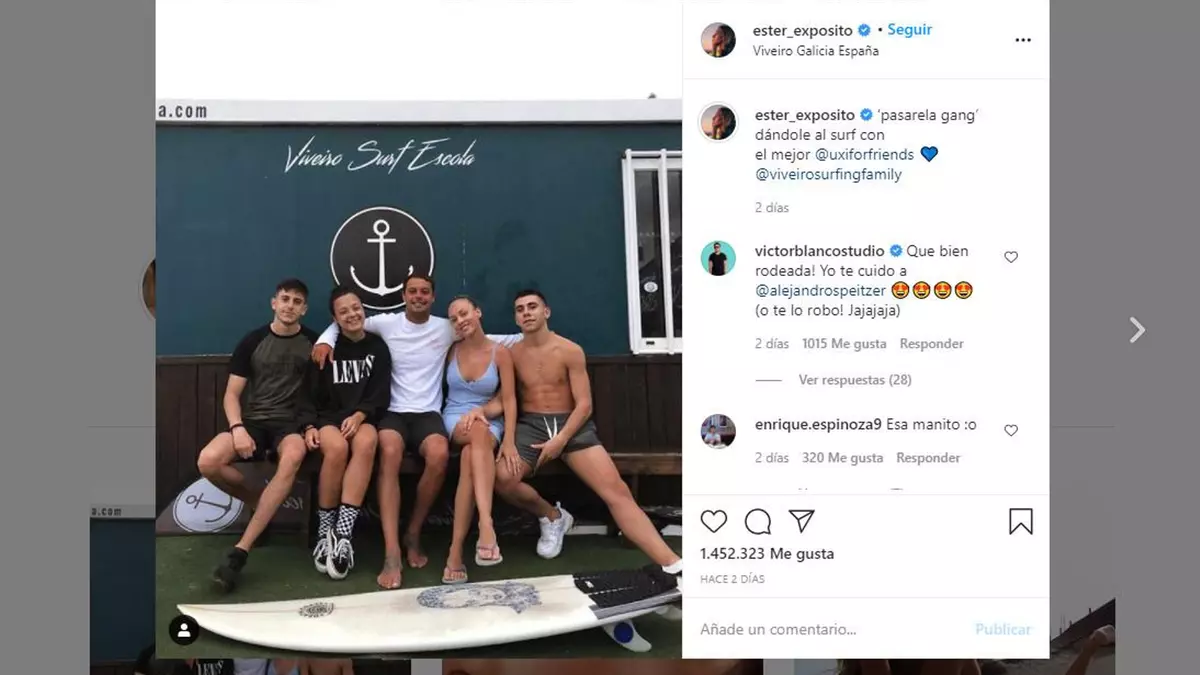Save the post with the bookmark icon

tap(1020, 521)
